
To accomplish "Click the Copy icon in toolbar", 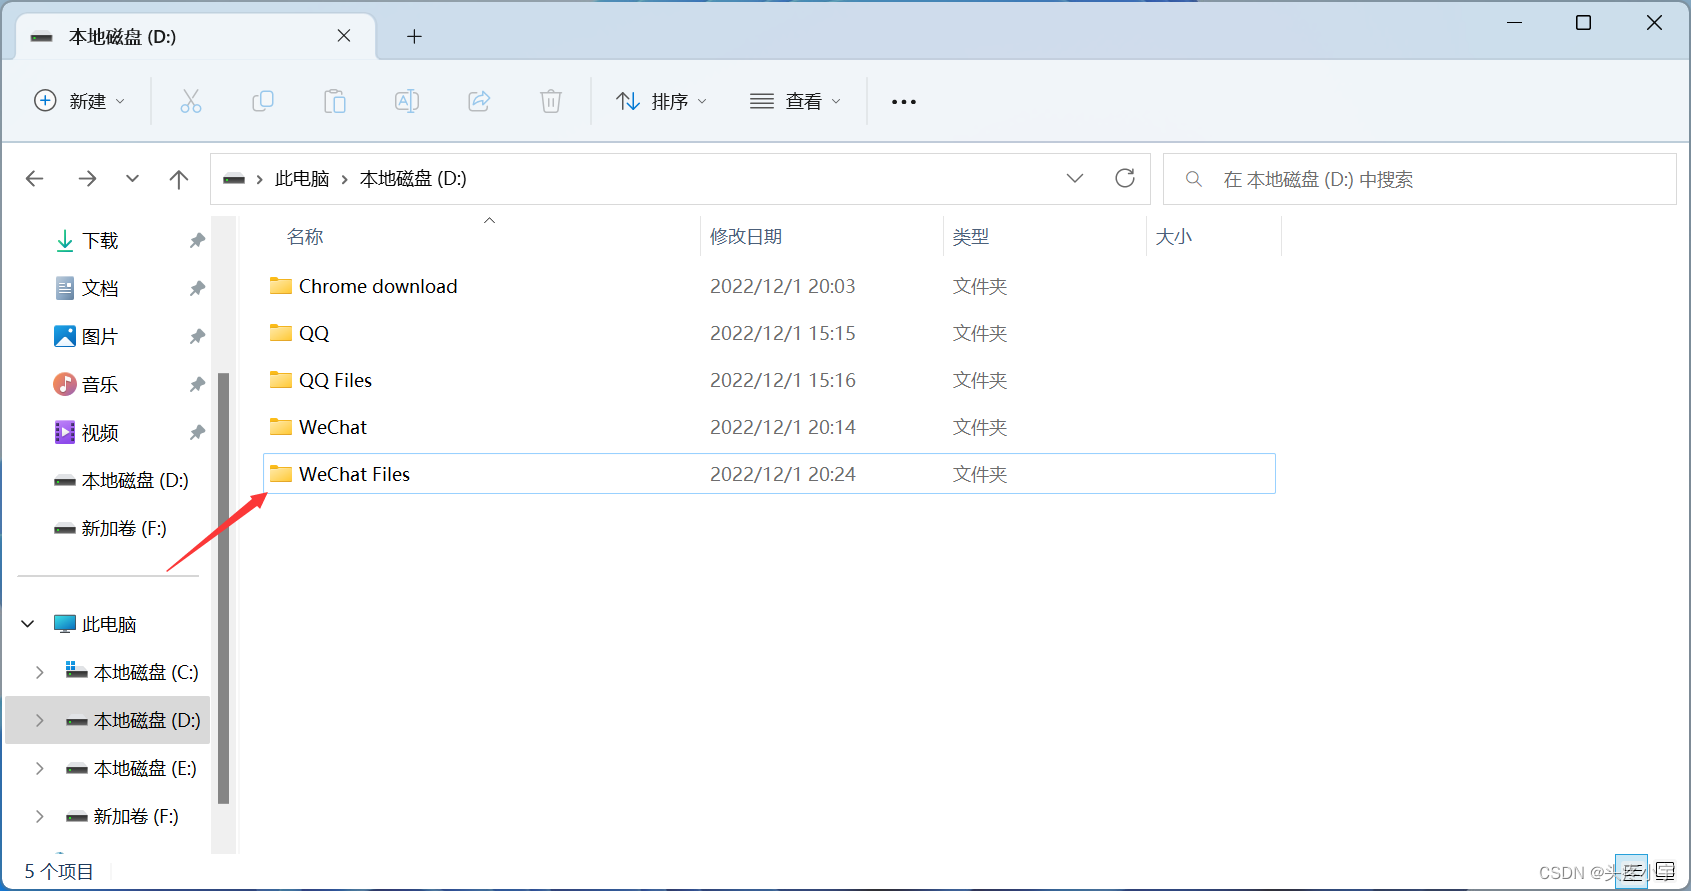I will (x=263, y=101).
